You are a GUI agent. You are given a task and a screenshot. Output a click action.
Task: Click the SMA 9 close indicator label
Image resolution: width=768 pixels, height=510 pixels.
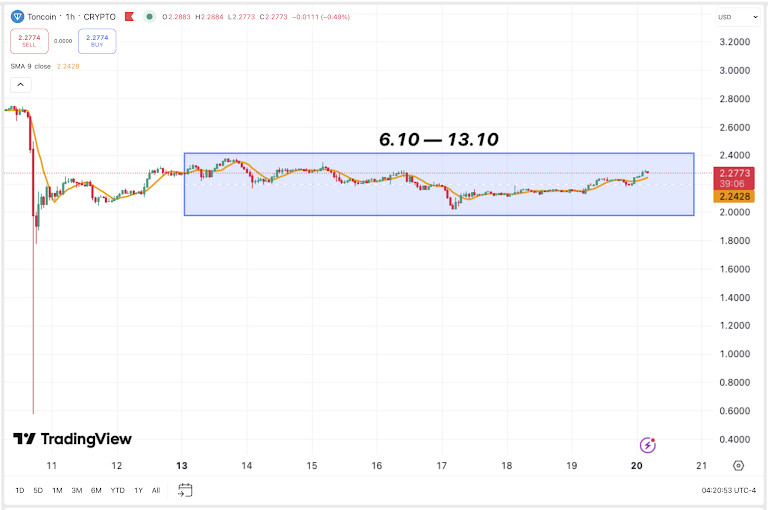(31, 66)
